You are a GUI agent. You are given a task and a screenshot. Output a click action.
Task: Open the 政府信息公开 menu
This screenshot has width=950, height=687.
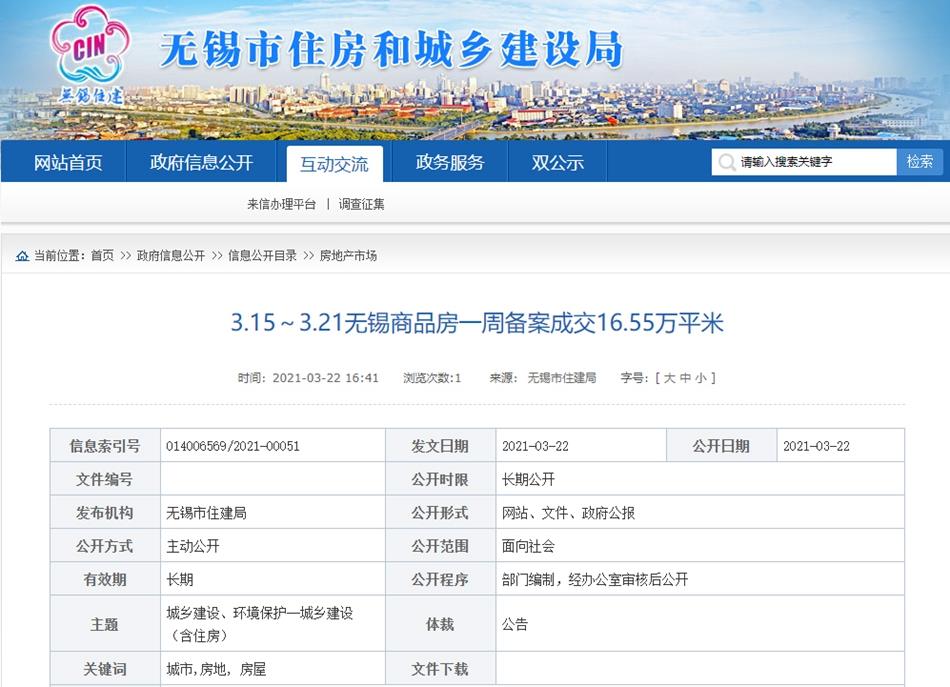coord(201,161)
